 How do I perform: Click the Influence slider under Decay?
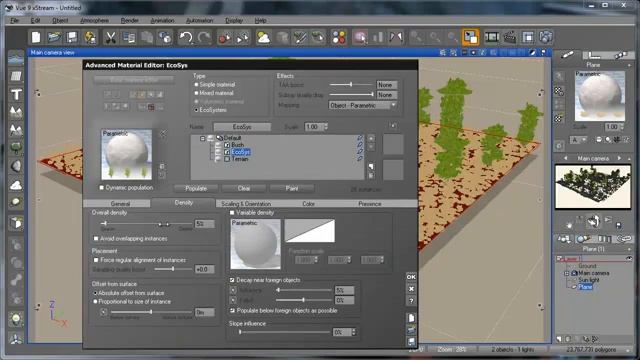click(304, 290)
